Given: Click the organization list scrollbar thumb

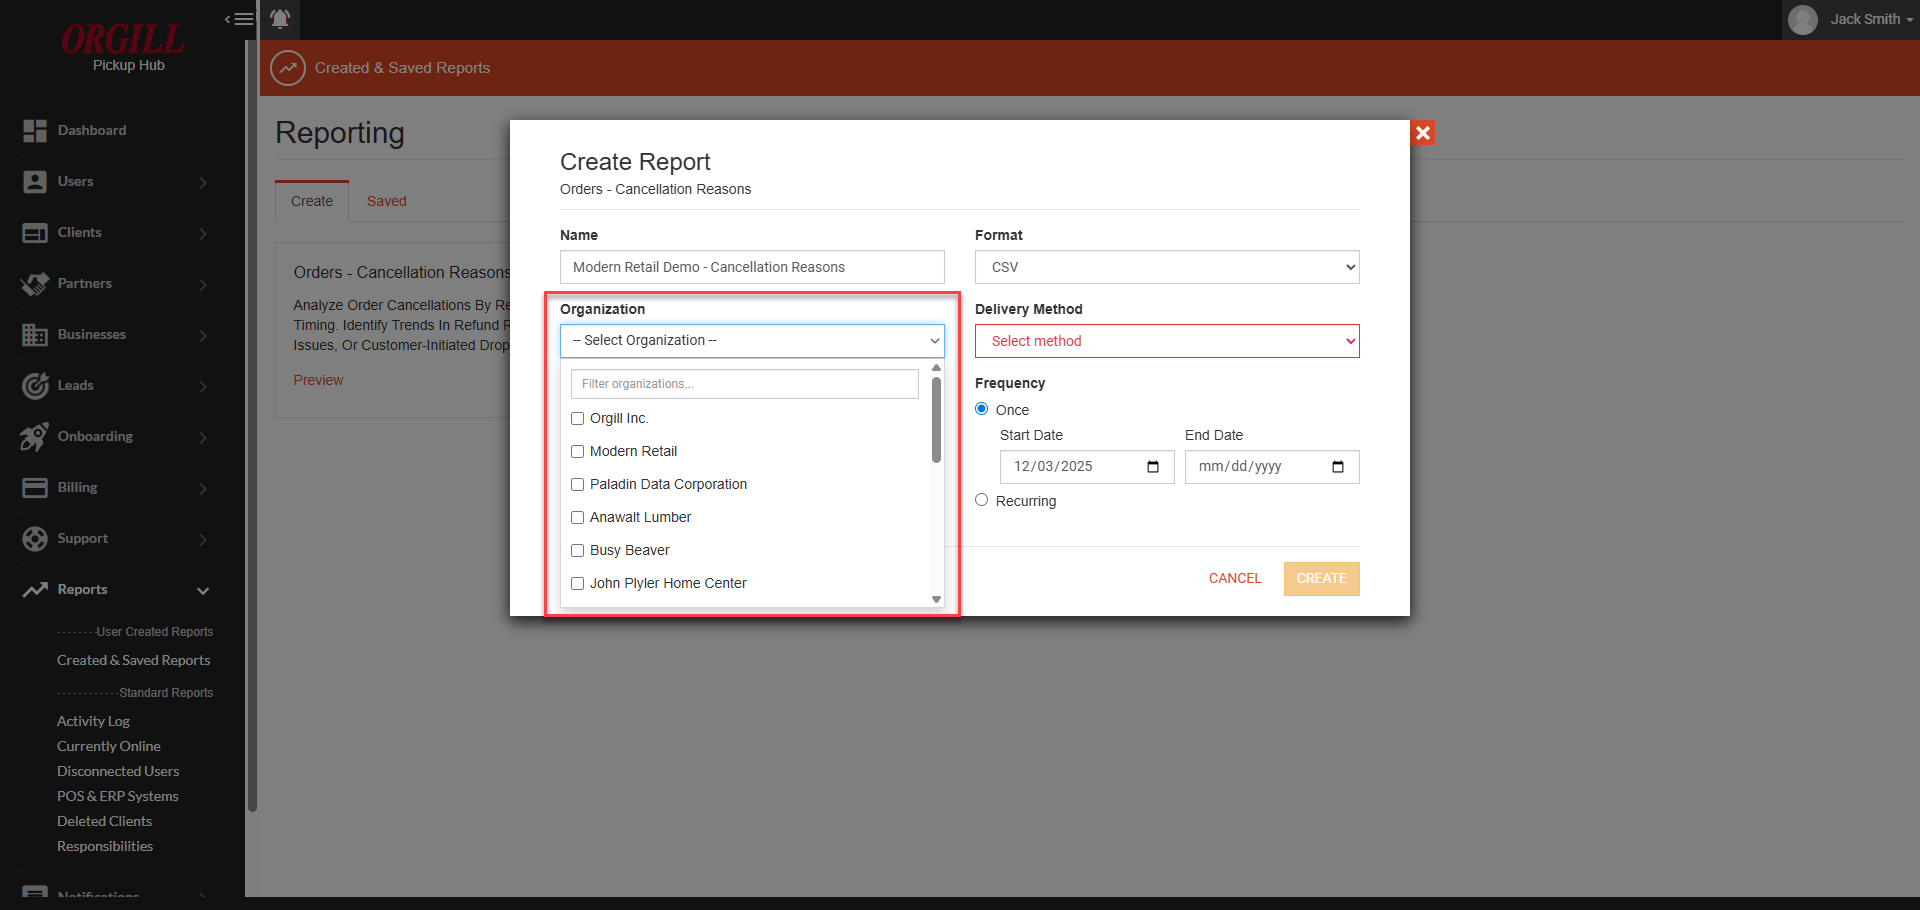Looking at the screenshot, I should [937, 420].
